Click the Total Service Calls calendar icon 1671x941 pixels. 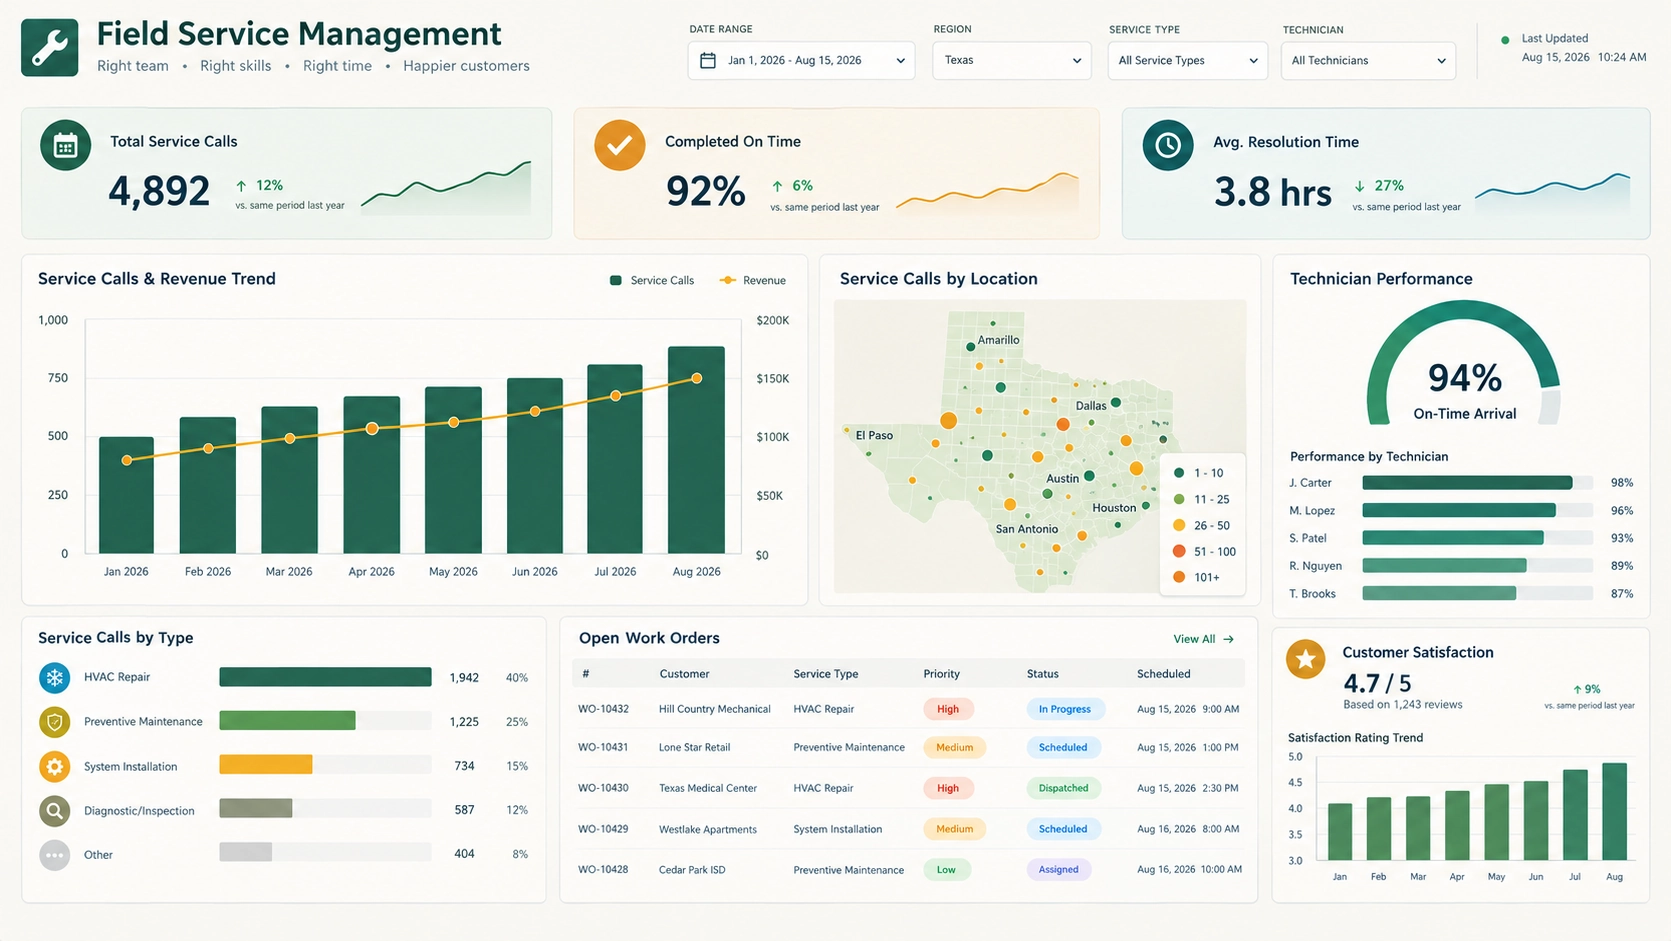[x=66, y=145]
